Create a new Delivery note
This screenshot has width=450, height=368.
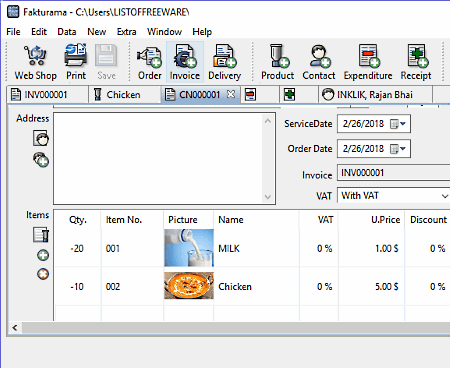pyautogui.click(x=224, y=62)
